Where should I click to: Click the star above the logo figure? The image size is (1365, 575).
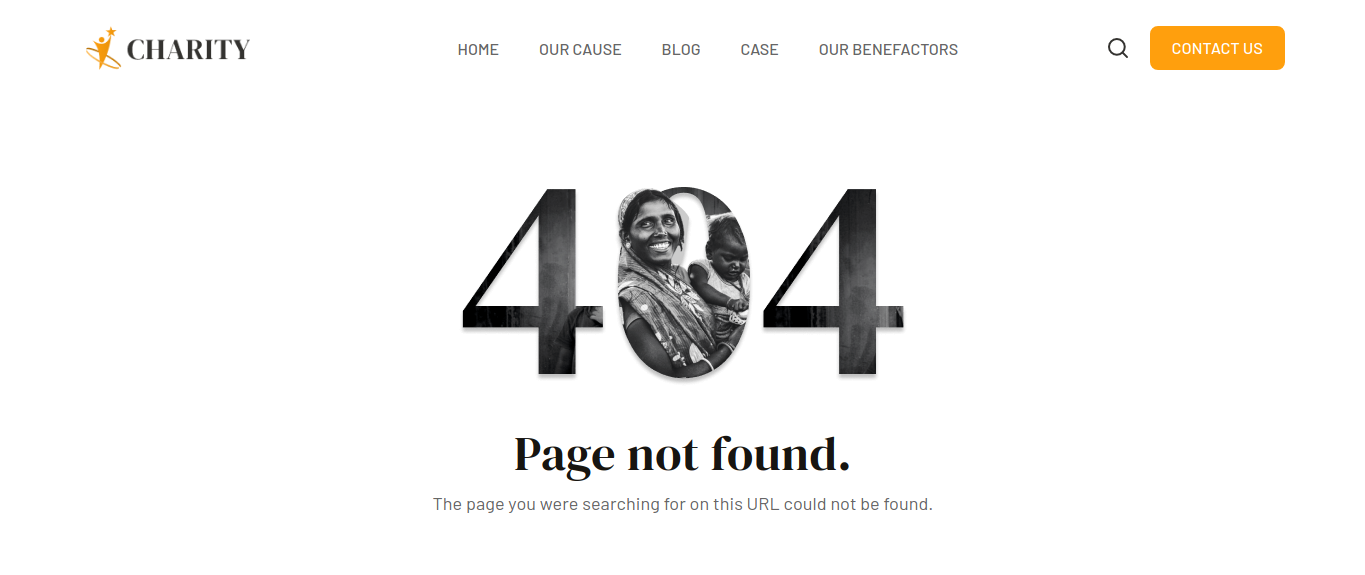point(110,33)
